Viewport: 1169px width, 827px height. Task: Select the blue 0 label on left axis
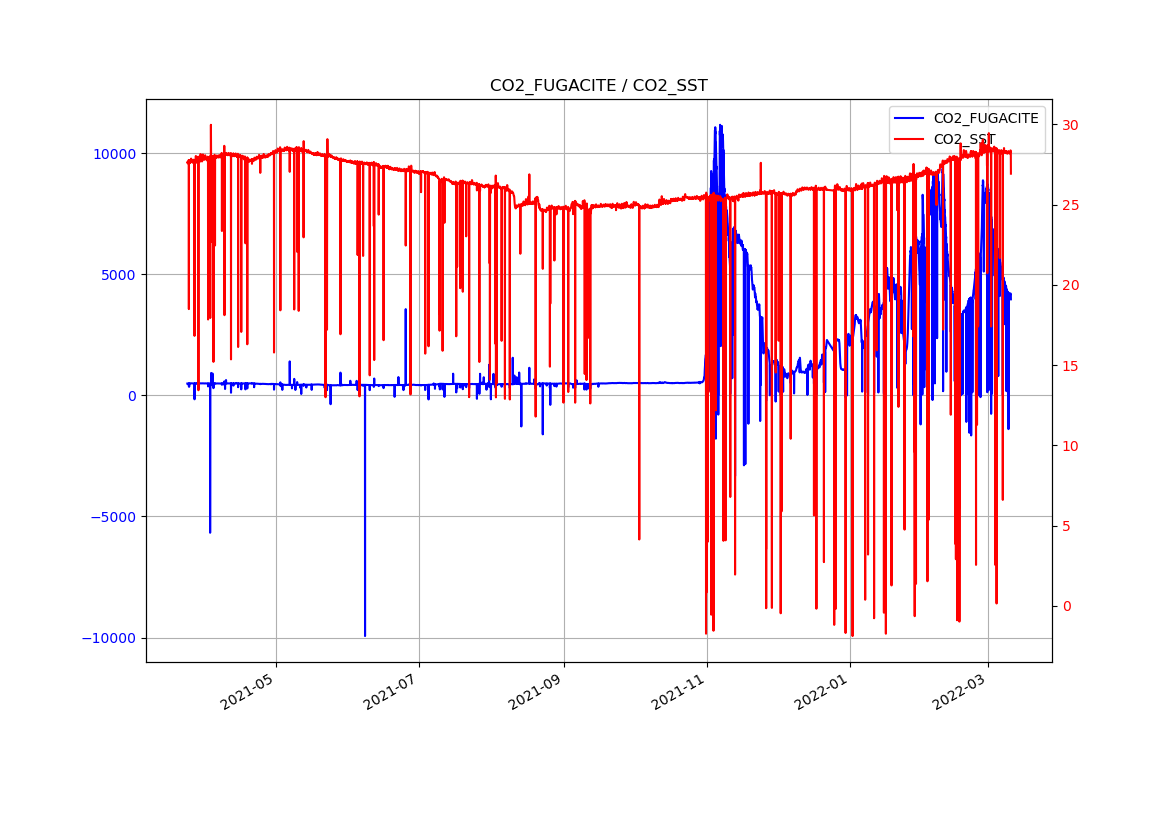click(x=133, y=396)
